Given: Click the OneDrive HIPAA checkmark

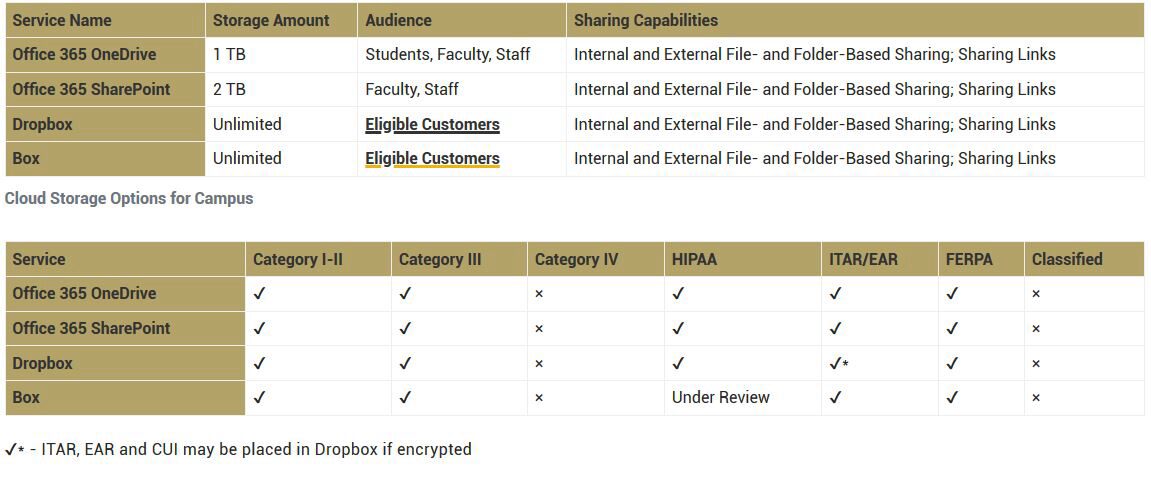Looking at the screenshot, I should click(678, 294).
